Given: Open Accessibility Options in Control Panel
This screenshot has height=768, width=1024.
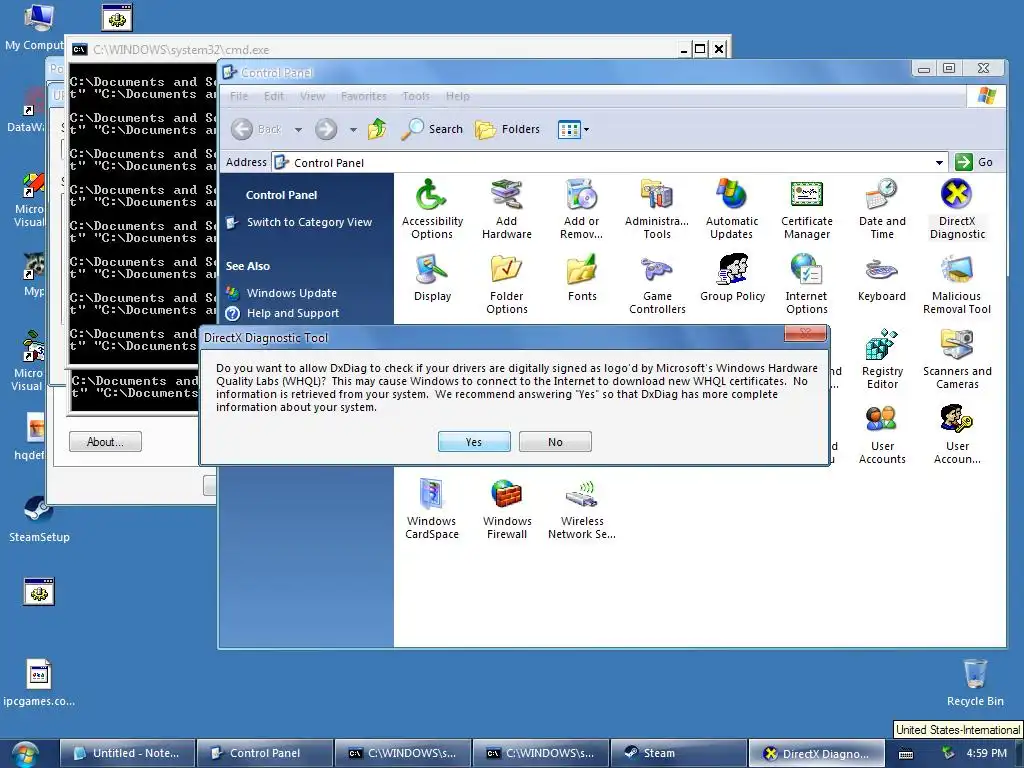Looking at the screenshot, I should [432, 209].
